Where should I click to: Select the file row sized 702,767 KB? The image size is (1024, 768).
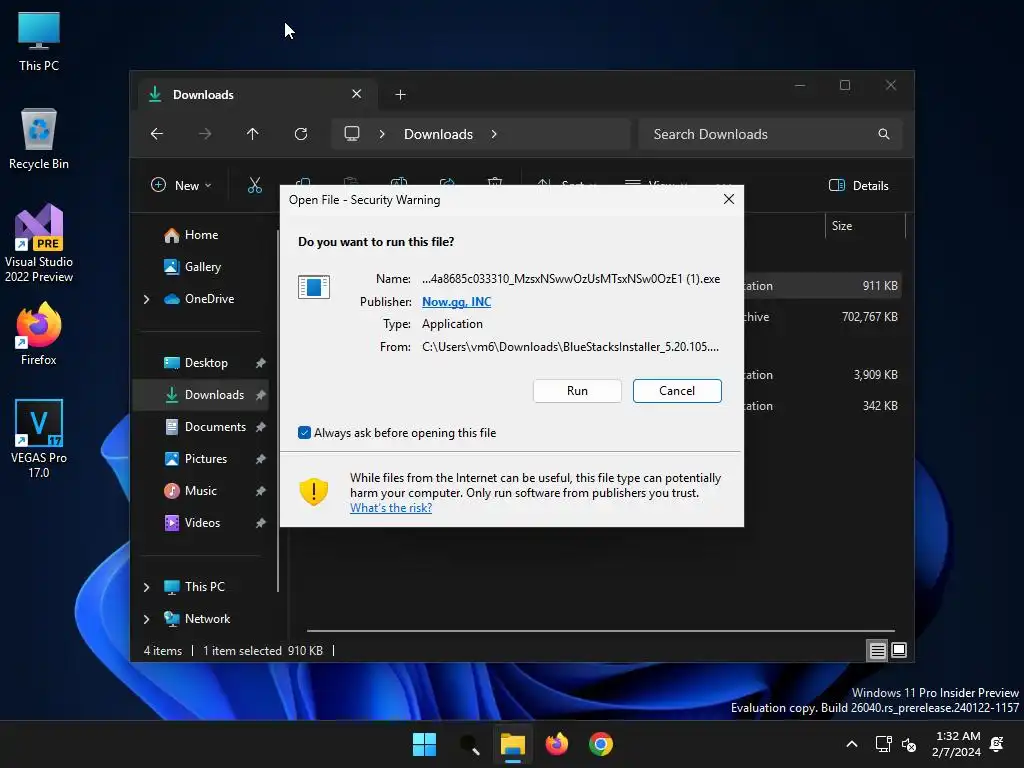823,317
